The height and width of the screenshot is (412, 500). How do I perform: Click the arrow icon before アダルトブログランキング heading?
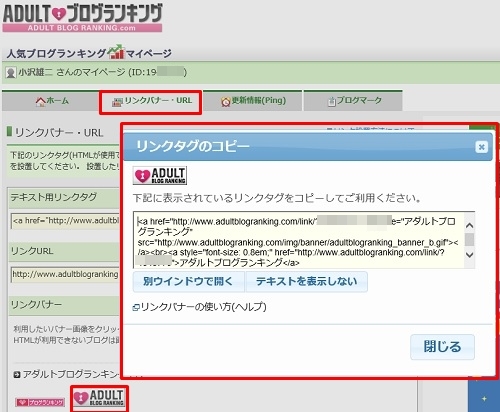point(17,375)
